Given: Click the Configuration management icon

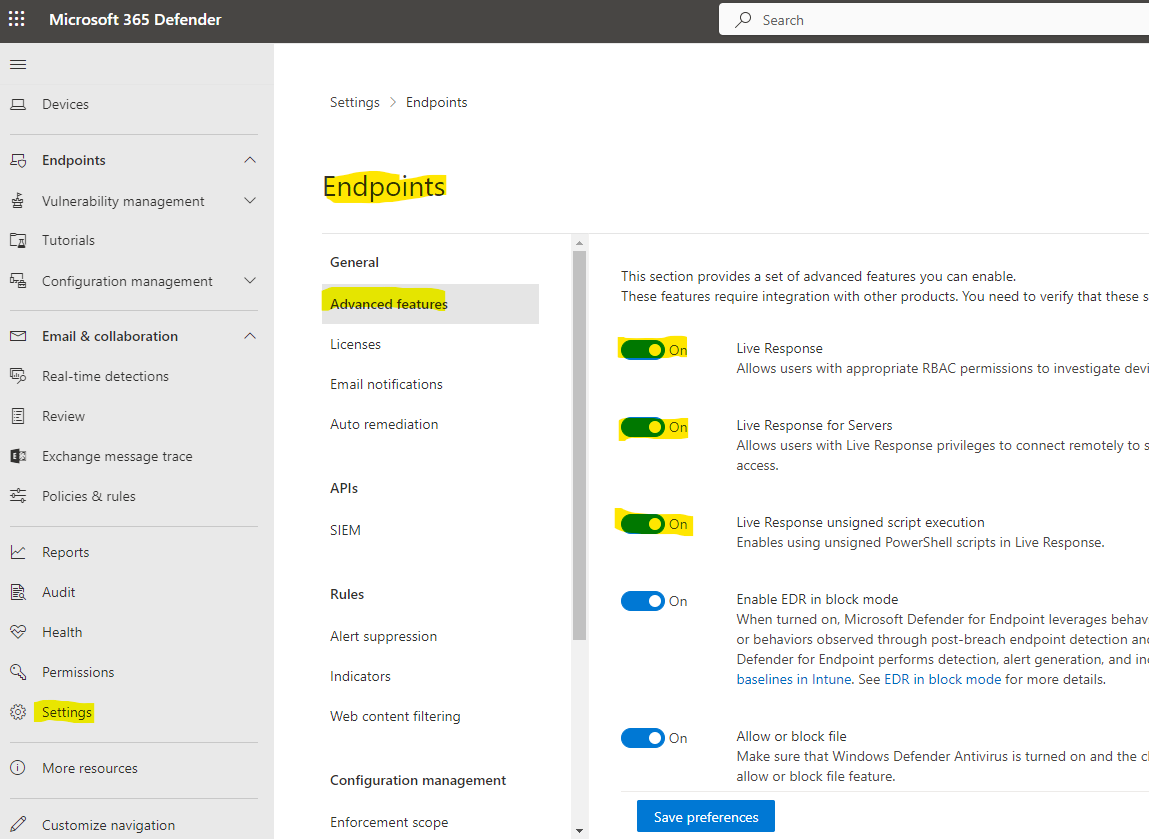Looking at the screenshot, I should pos(18,281).
